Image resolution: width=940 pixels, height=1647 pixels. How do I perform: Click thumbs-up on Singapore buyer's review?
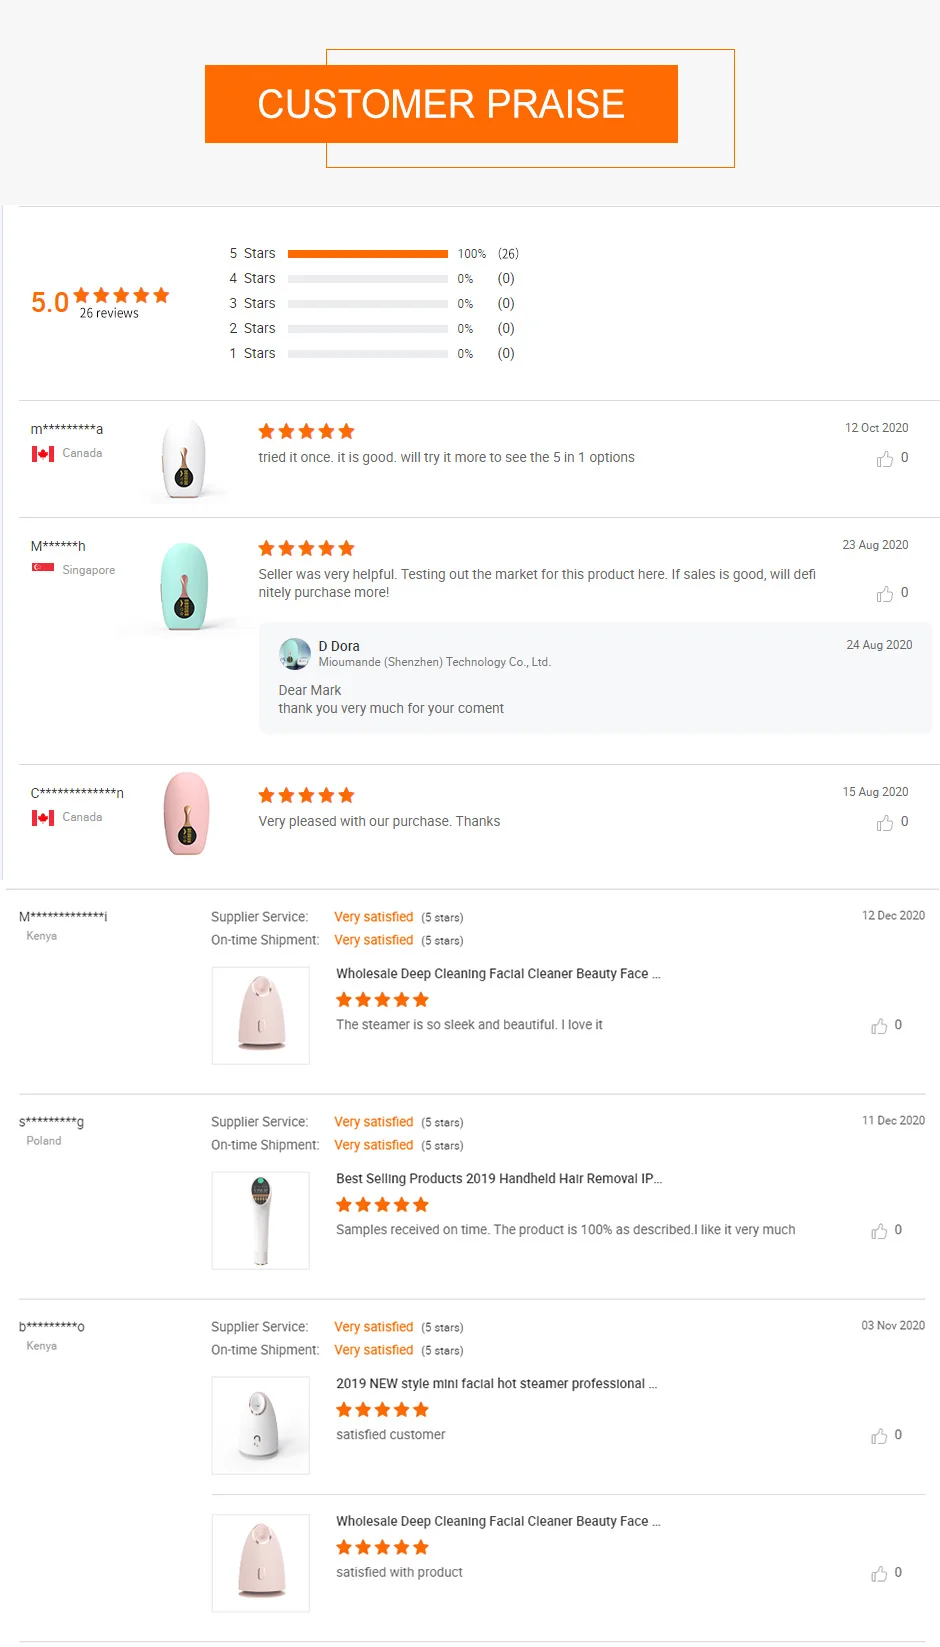(x=885, y=594)
